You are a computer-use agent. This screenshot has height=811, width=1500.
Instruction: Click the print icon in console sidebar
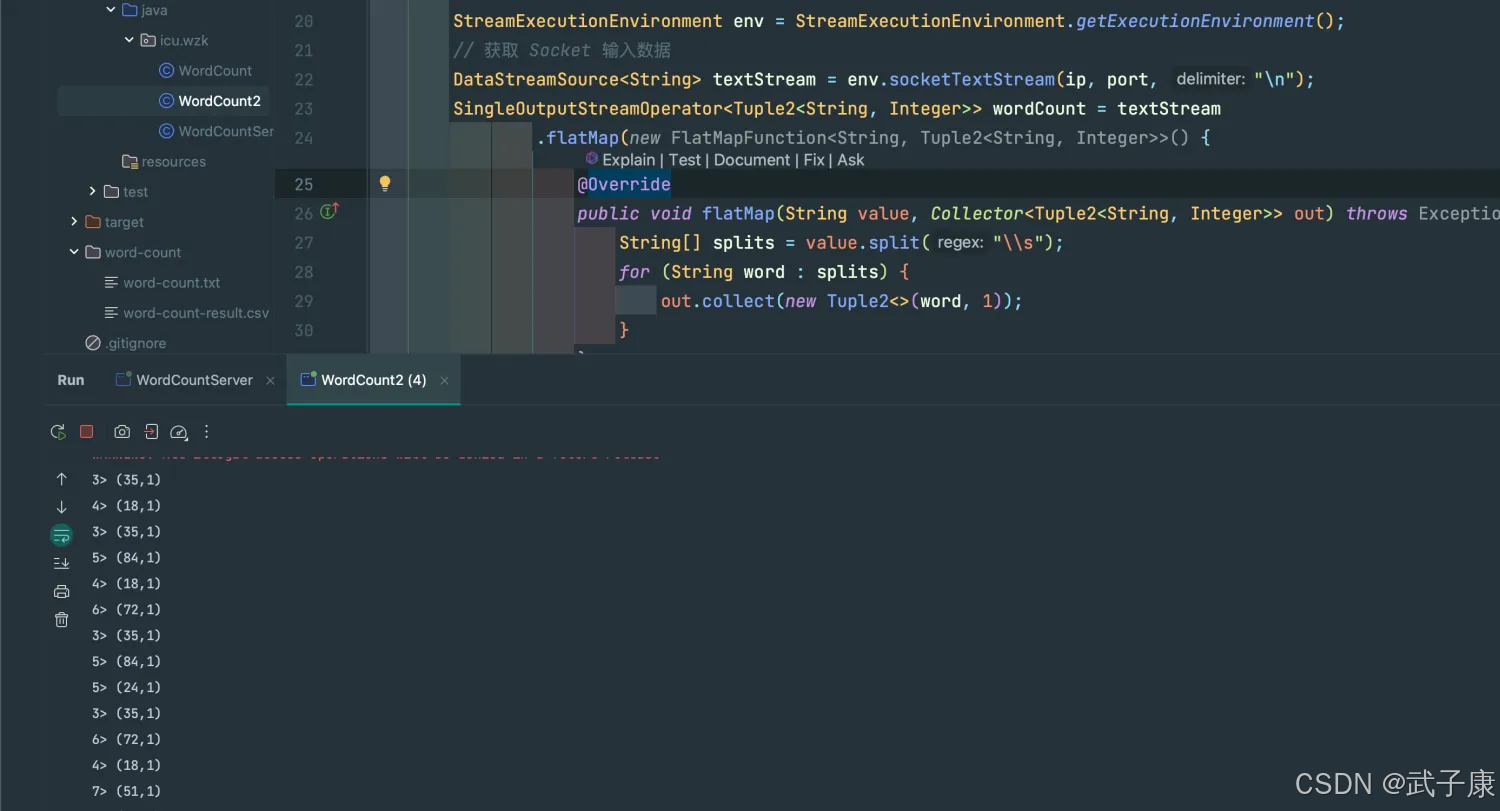click(61, 591)
